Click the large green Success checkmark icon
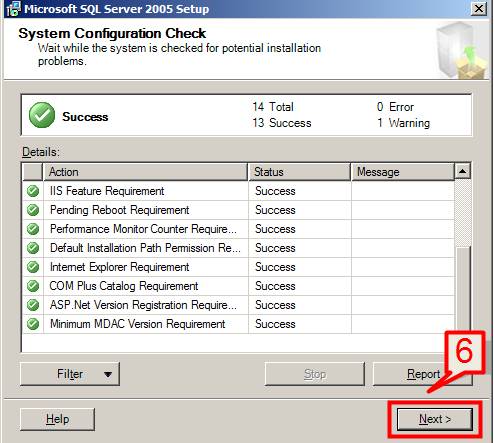 [42, 115]
